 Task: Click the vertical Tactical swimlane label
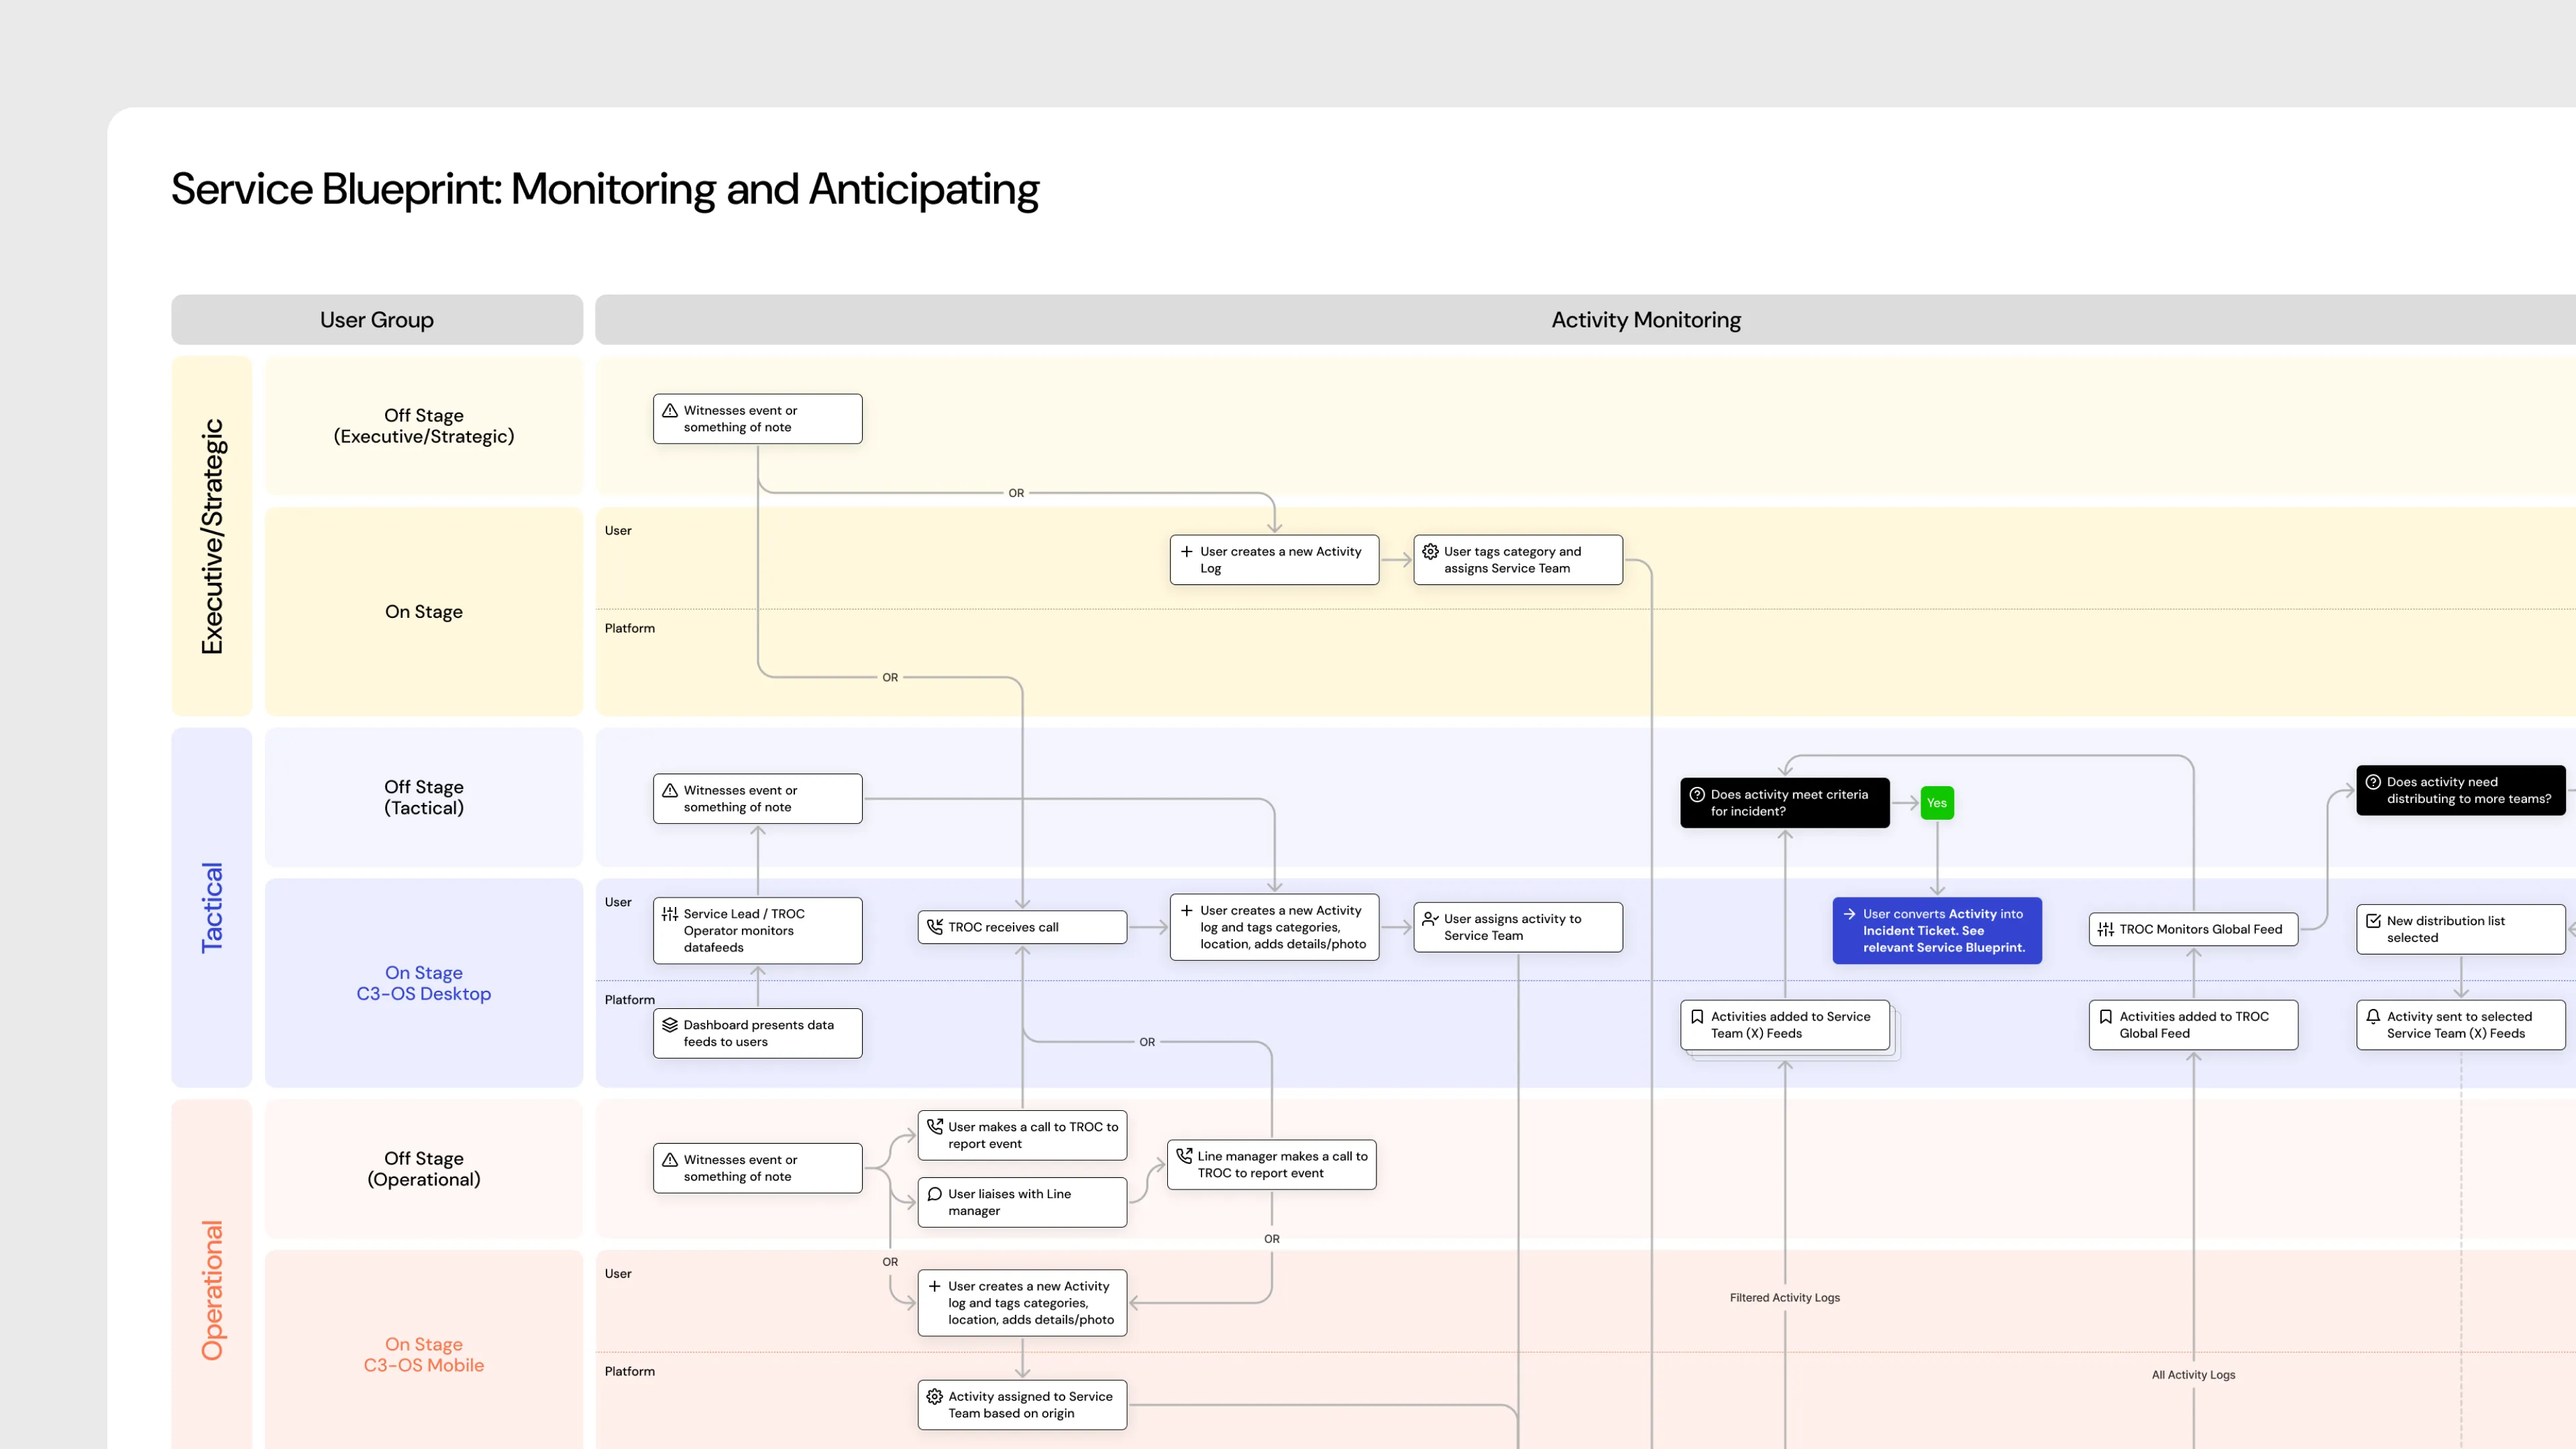coord(211,907)
